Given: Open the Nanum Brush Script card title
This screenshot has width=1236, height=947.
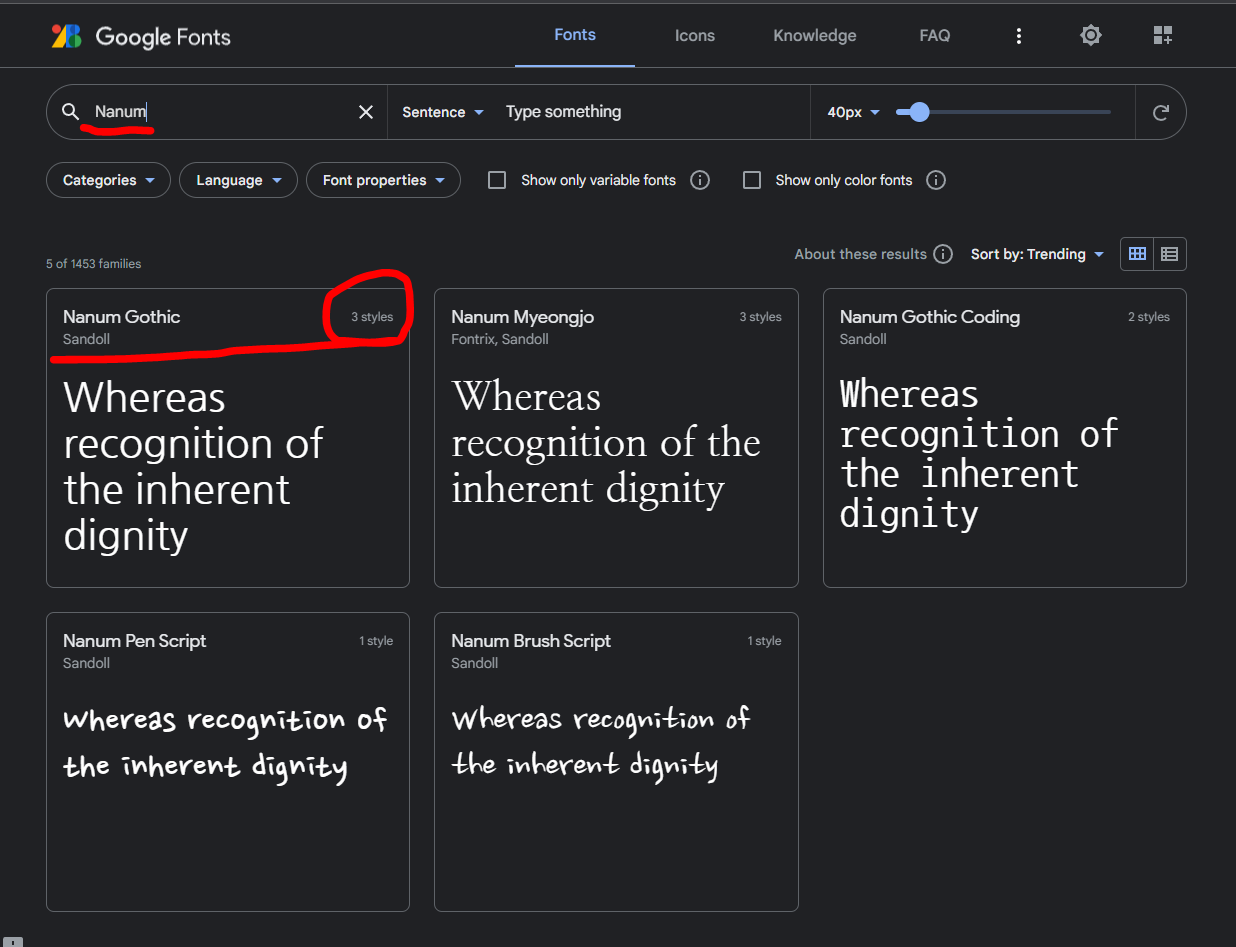Looking at the screenshot, I should point(531,641).
